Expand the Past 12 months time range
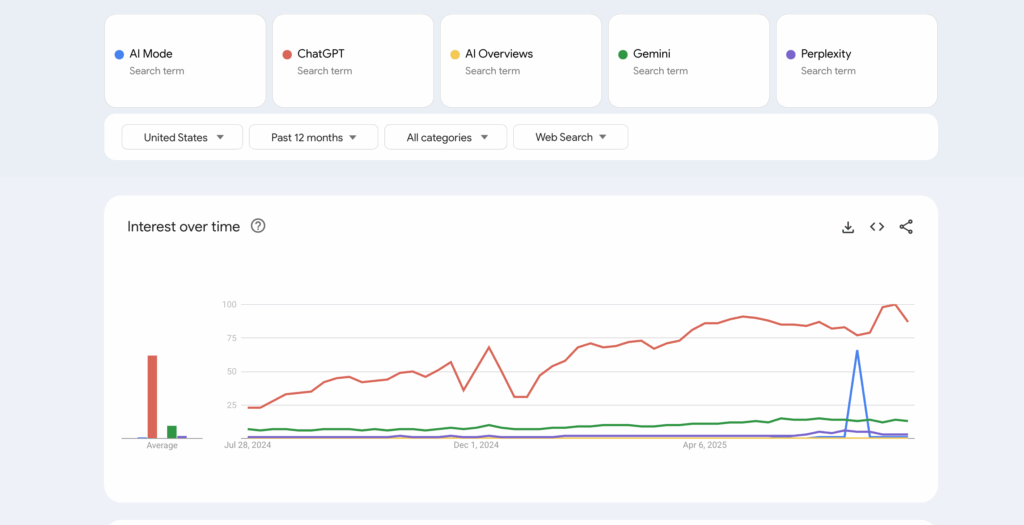 (x=313, y=137)
